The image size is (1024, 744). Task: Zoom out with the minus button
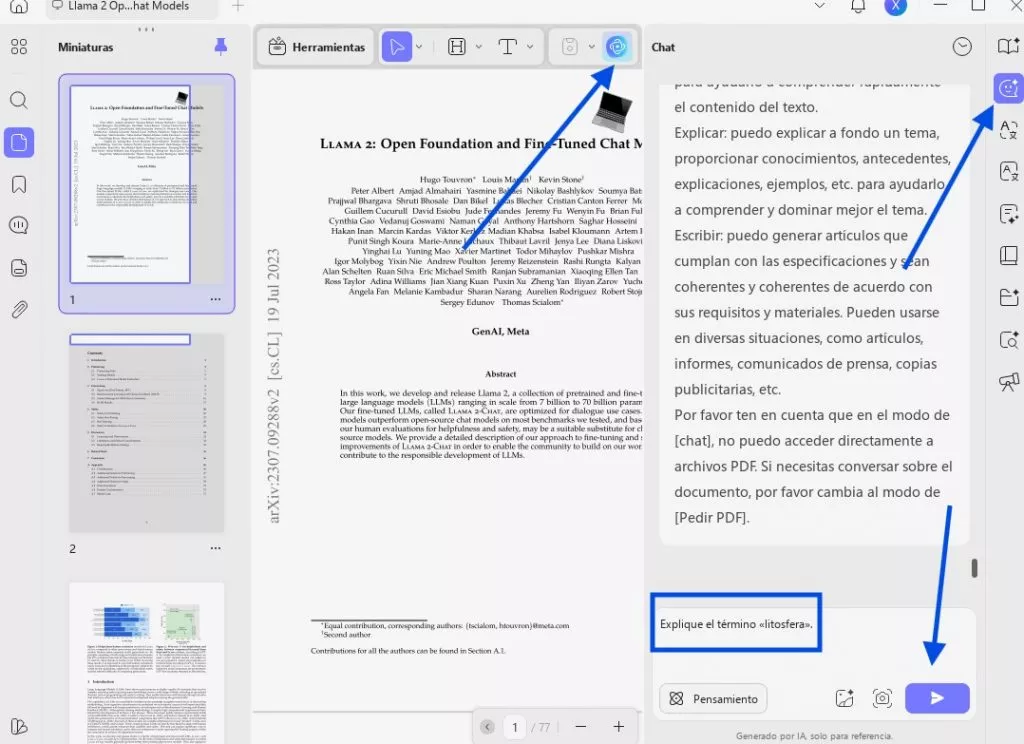[x=581, y=726]
